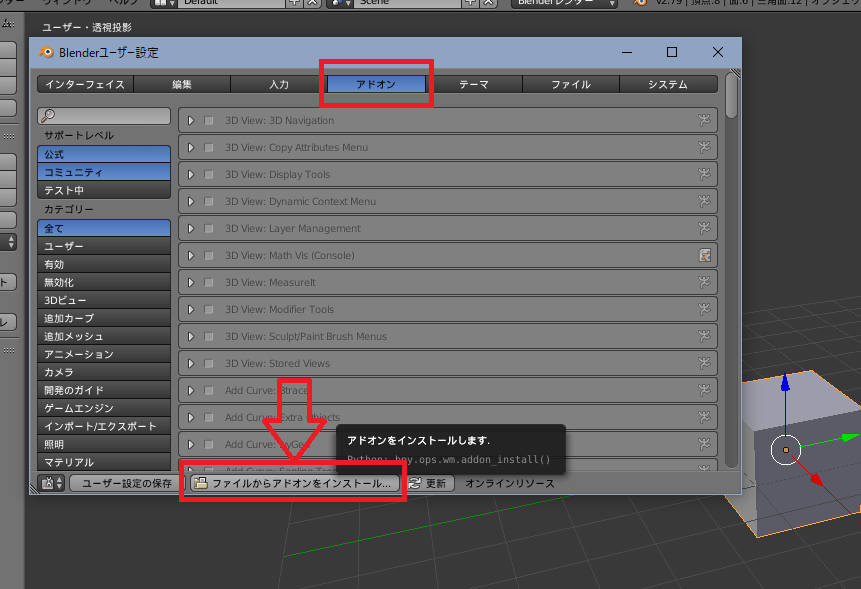Open the アドオン tab
The height and width of the screenshot is (589, 861).
[376, 84]
